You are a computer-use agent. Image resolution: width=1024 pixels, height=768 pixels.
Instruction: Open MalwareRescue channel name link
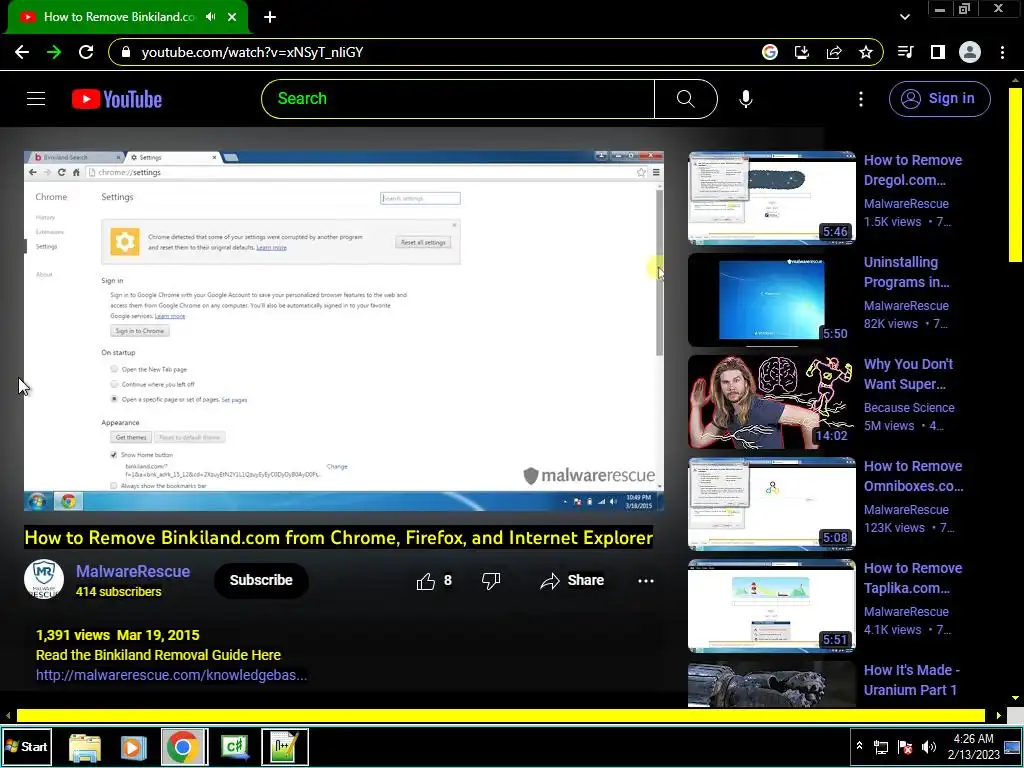(x=133, y=571)
